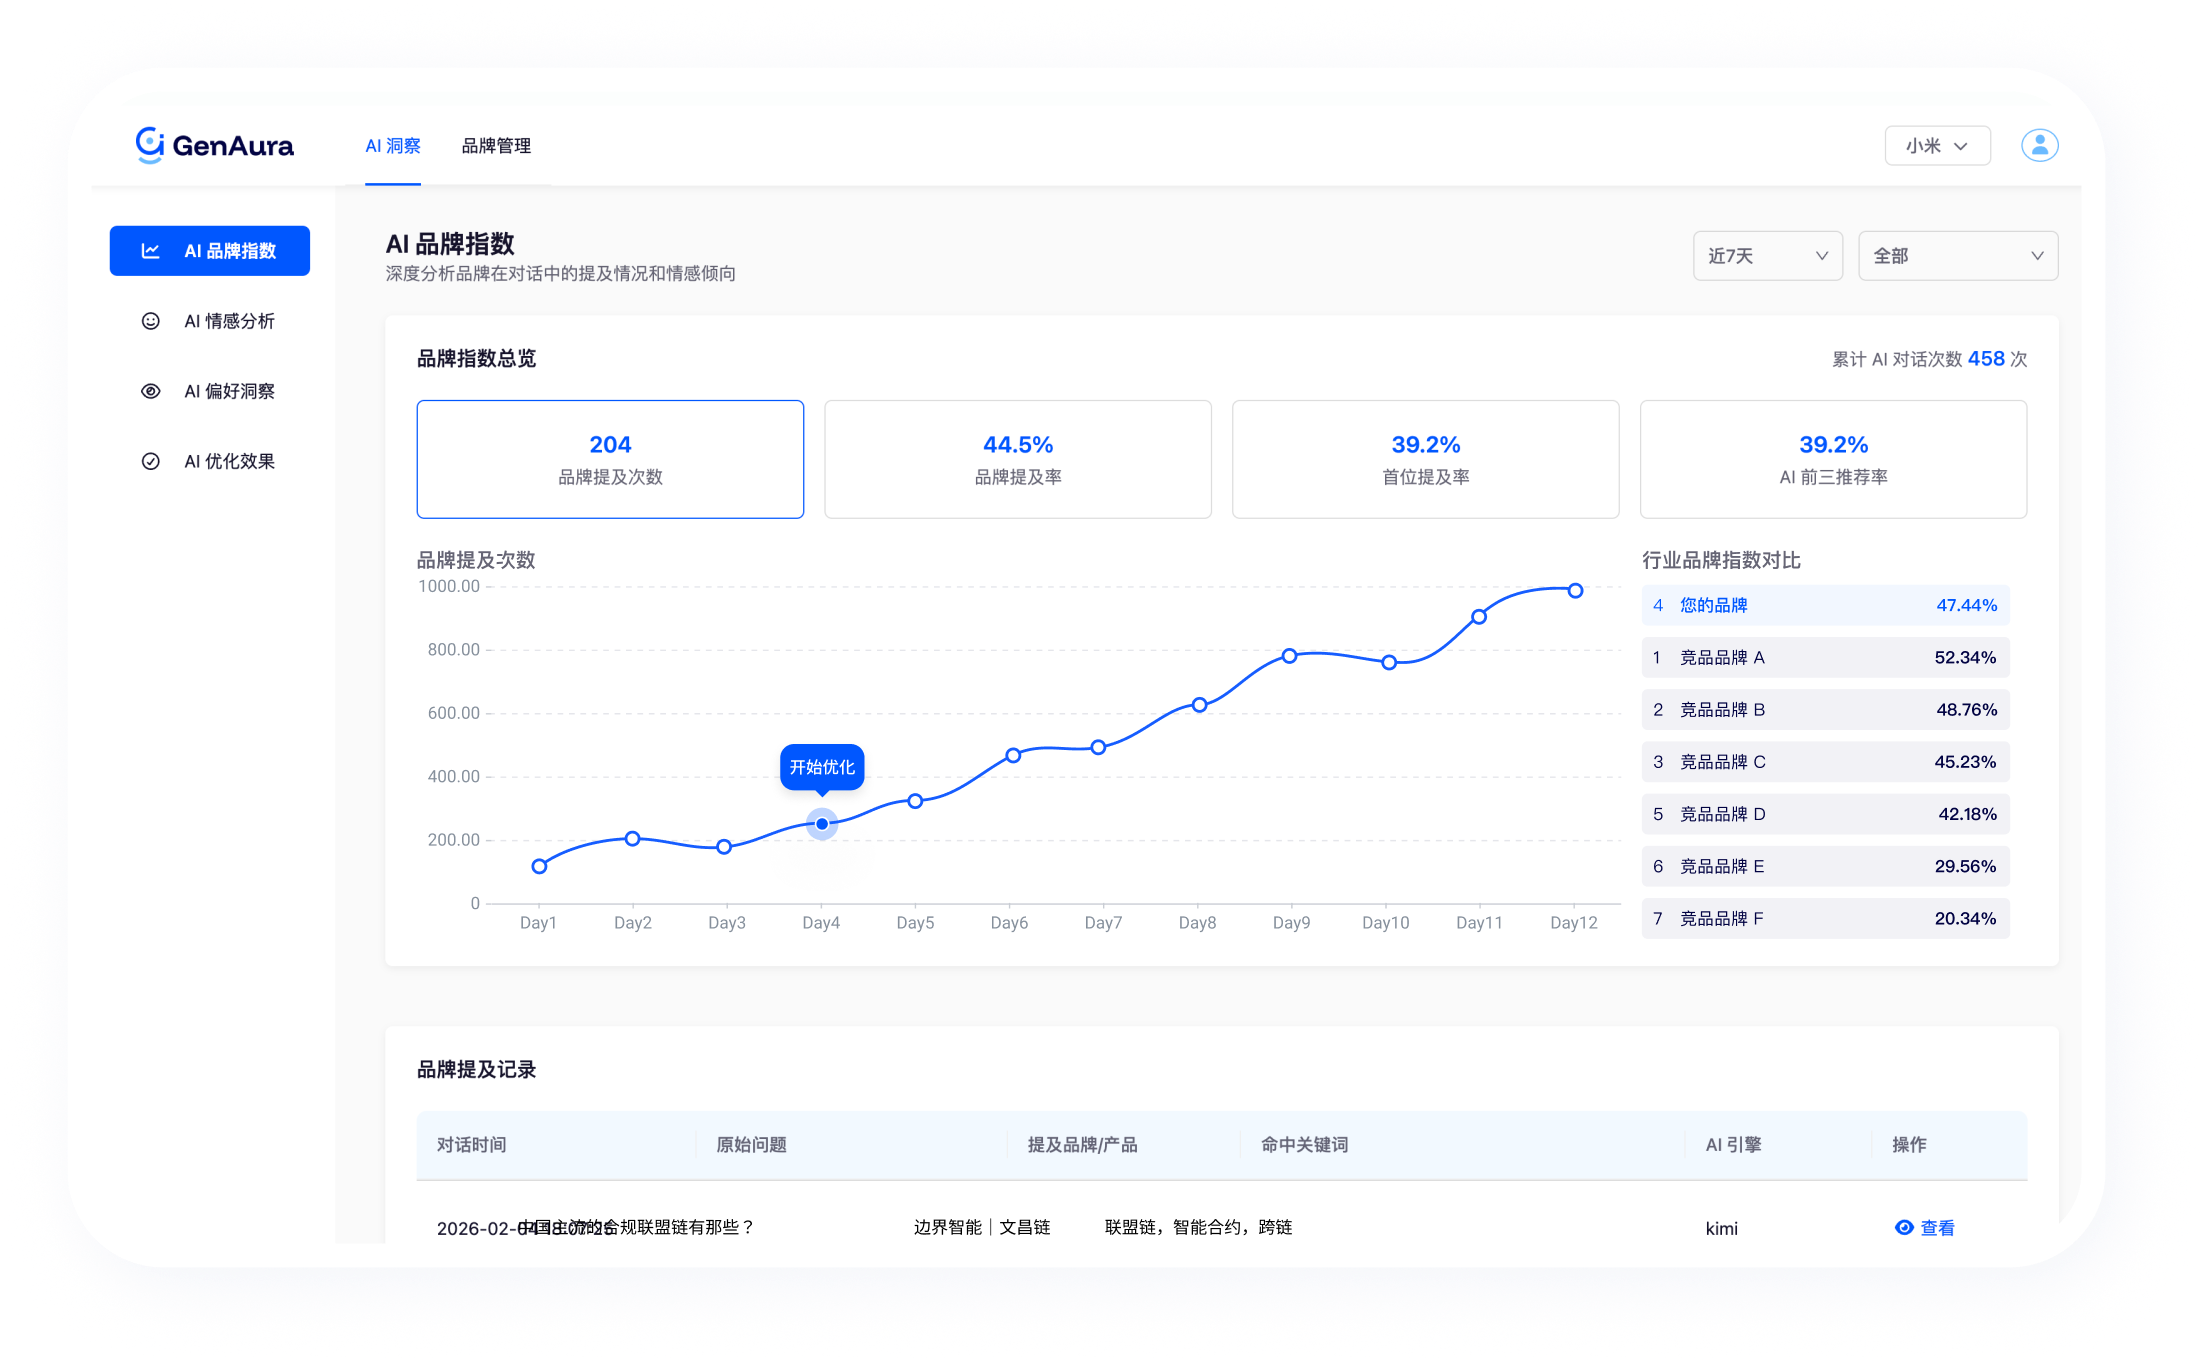Click the kimi engine cell
The height and width of the screenshot is (1362, 2200).
click(x=1721, y=1228)
